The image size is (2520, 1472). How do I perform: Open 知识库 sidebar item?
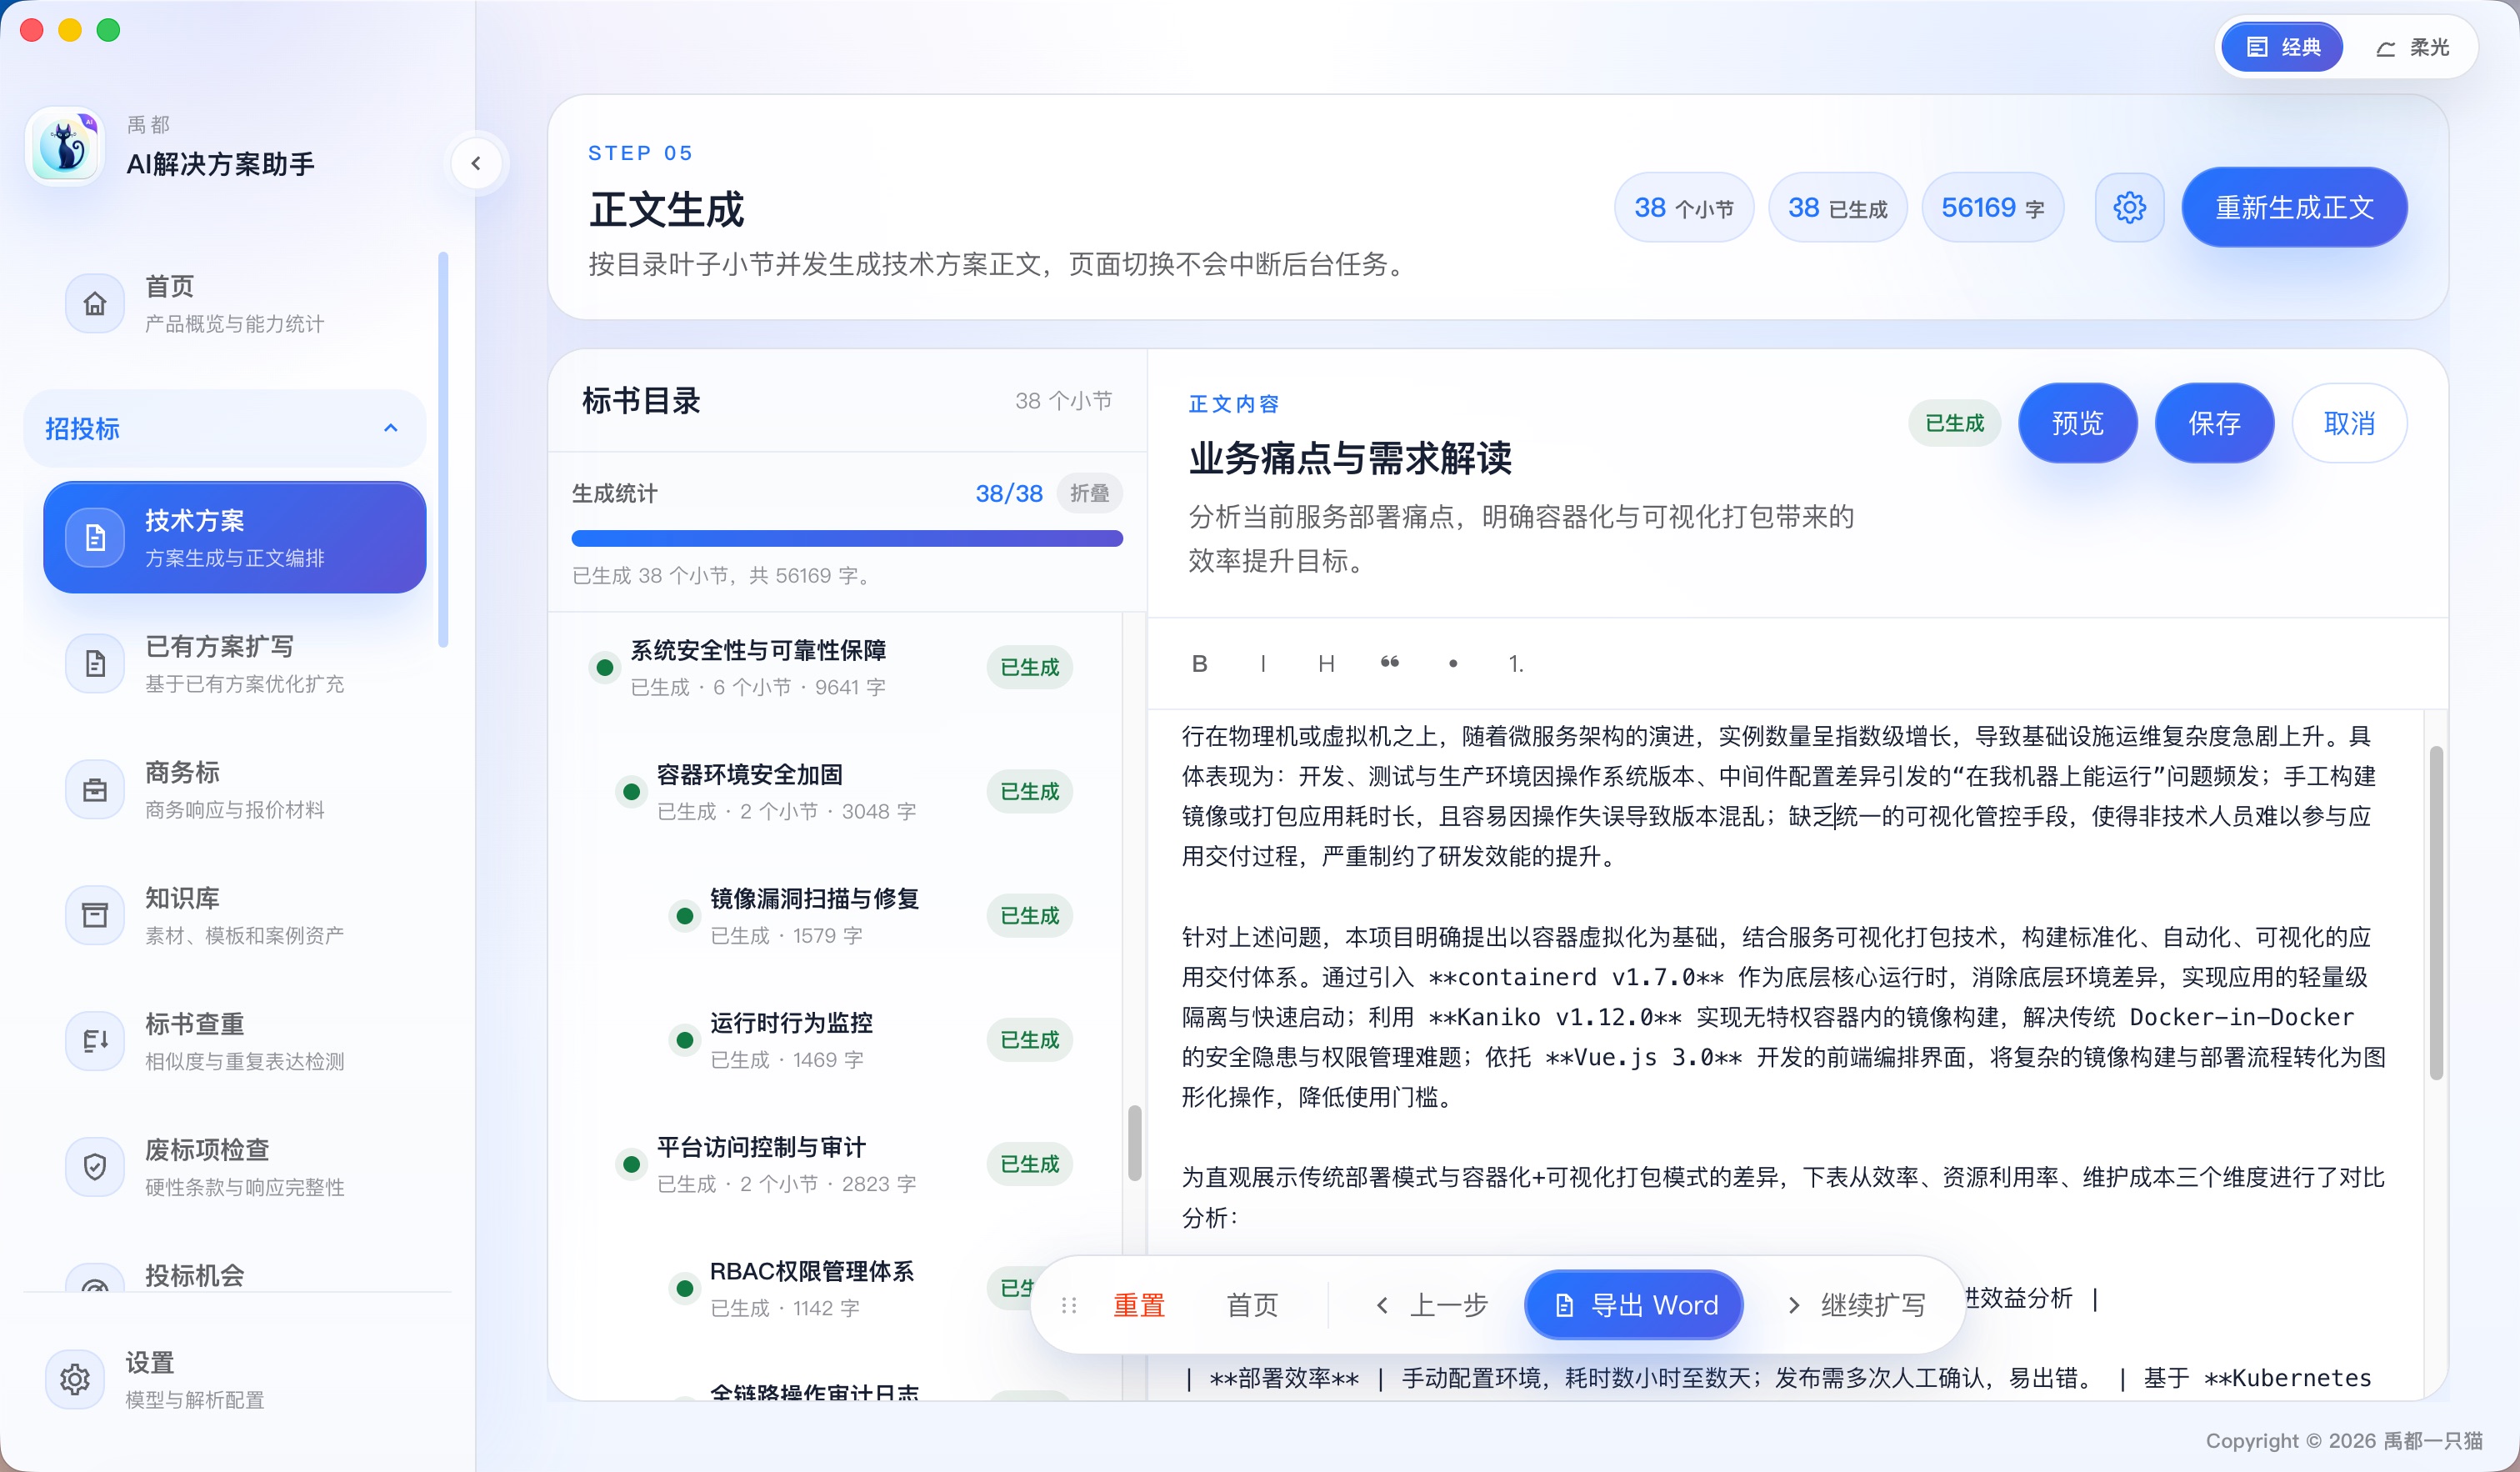[235, 915]
